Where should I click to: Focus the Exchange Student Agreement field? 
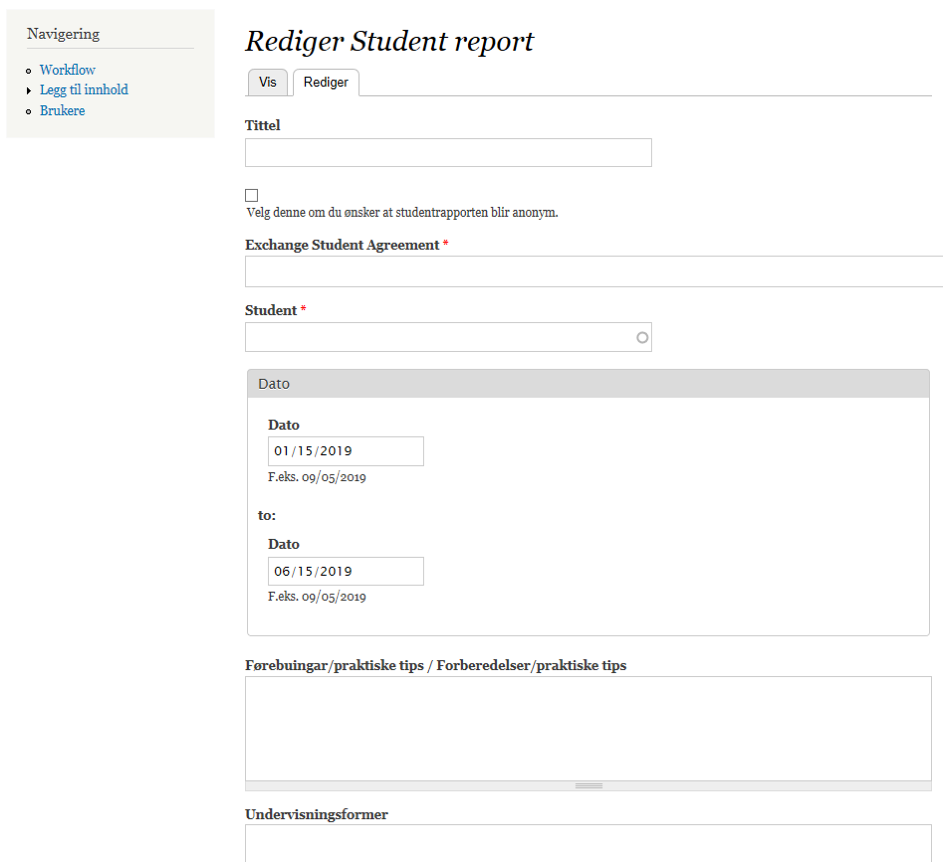point(593,271)
